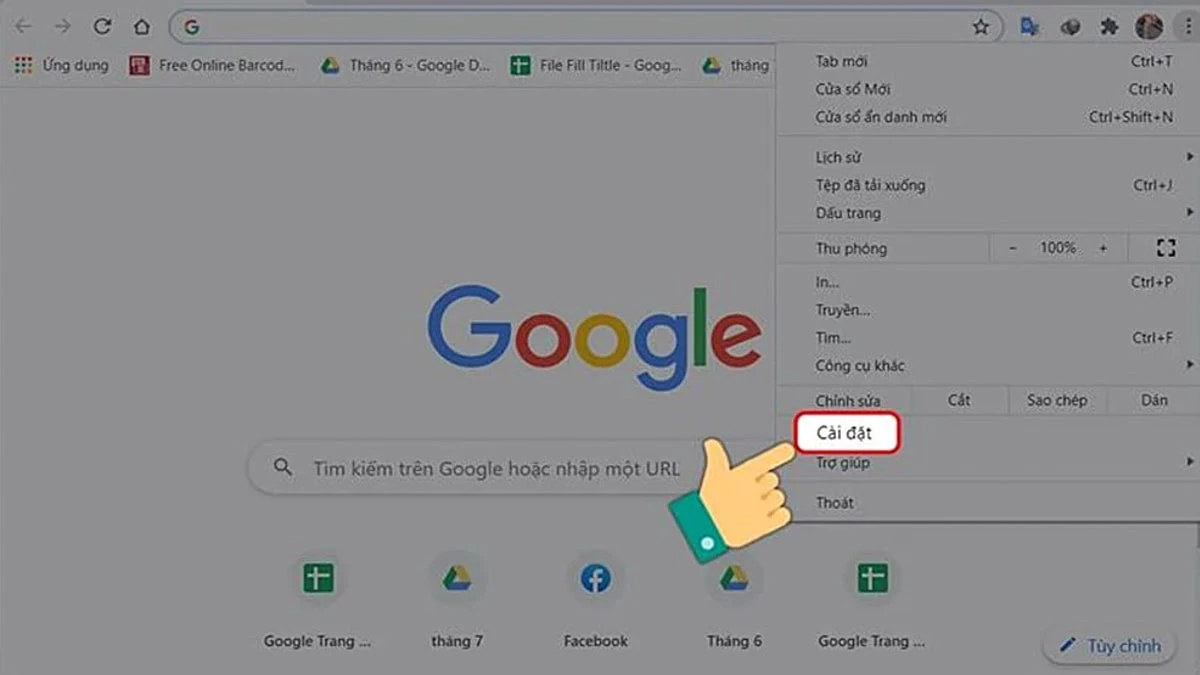Click Dán in the edit row
This screenshot has width=1200, height=675.
tap(1154, 400)
